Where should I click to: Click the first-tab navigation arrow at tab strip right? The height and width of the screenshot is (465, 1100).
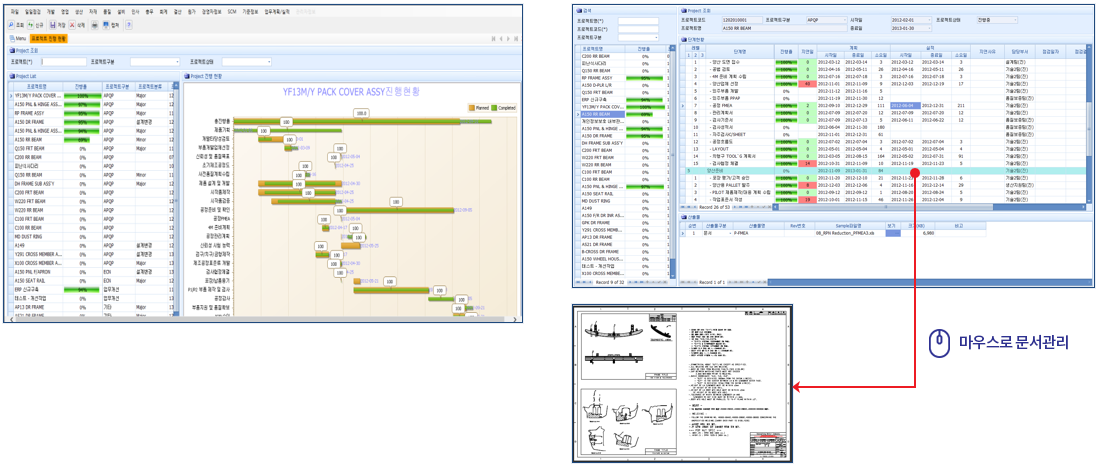pos(493,39)
